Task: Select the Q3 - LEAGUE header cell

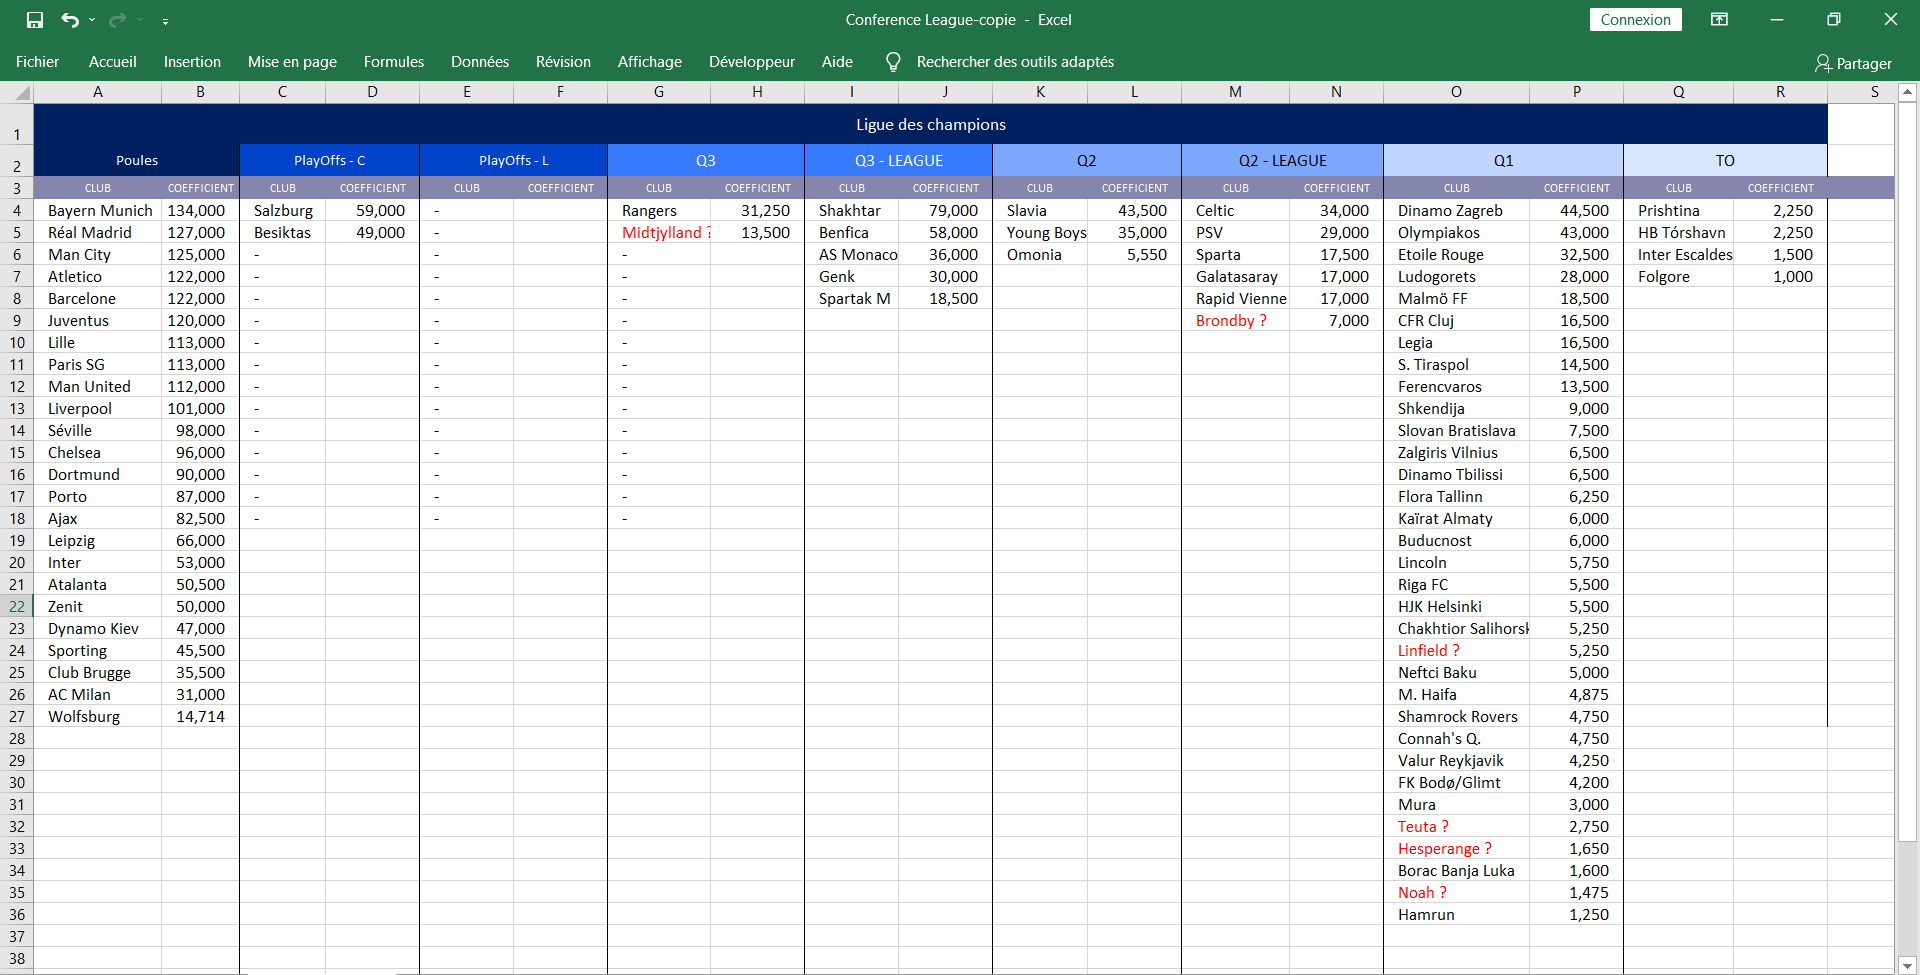Action: click(899, 160)
